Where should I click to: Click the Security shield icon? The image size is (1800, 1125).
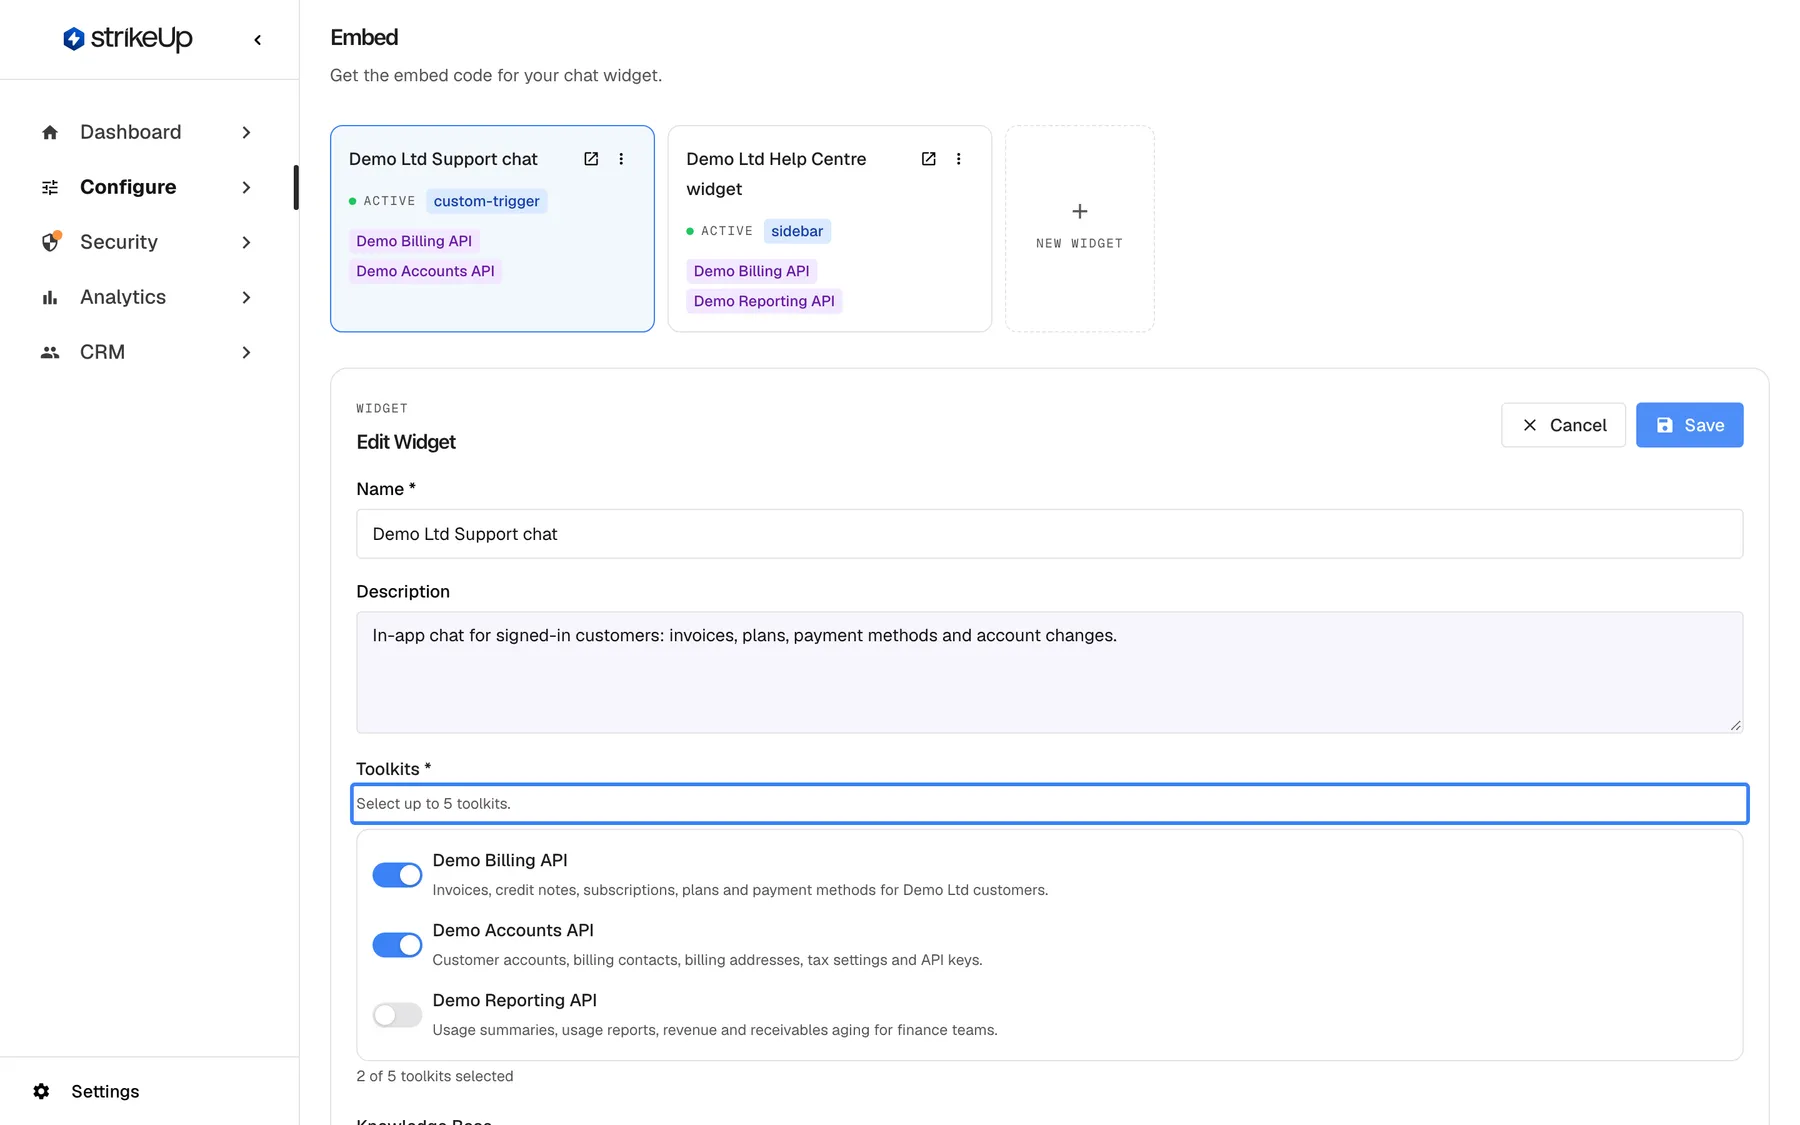(x=50, y=242)
